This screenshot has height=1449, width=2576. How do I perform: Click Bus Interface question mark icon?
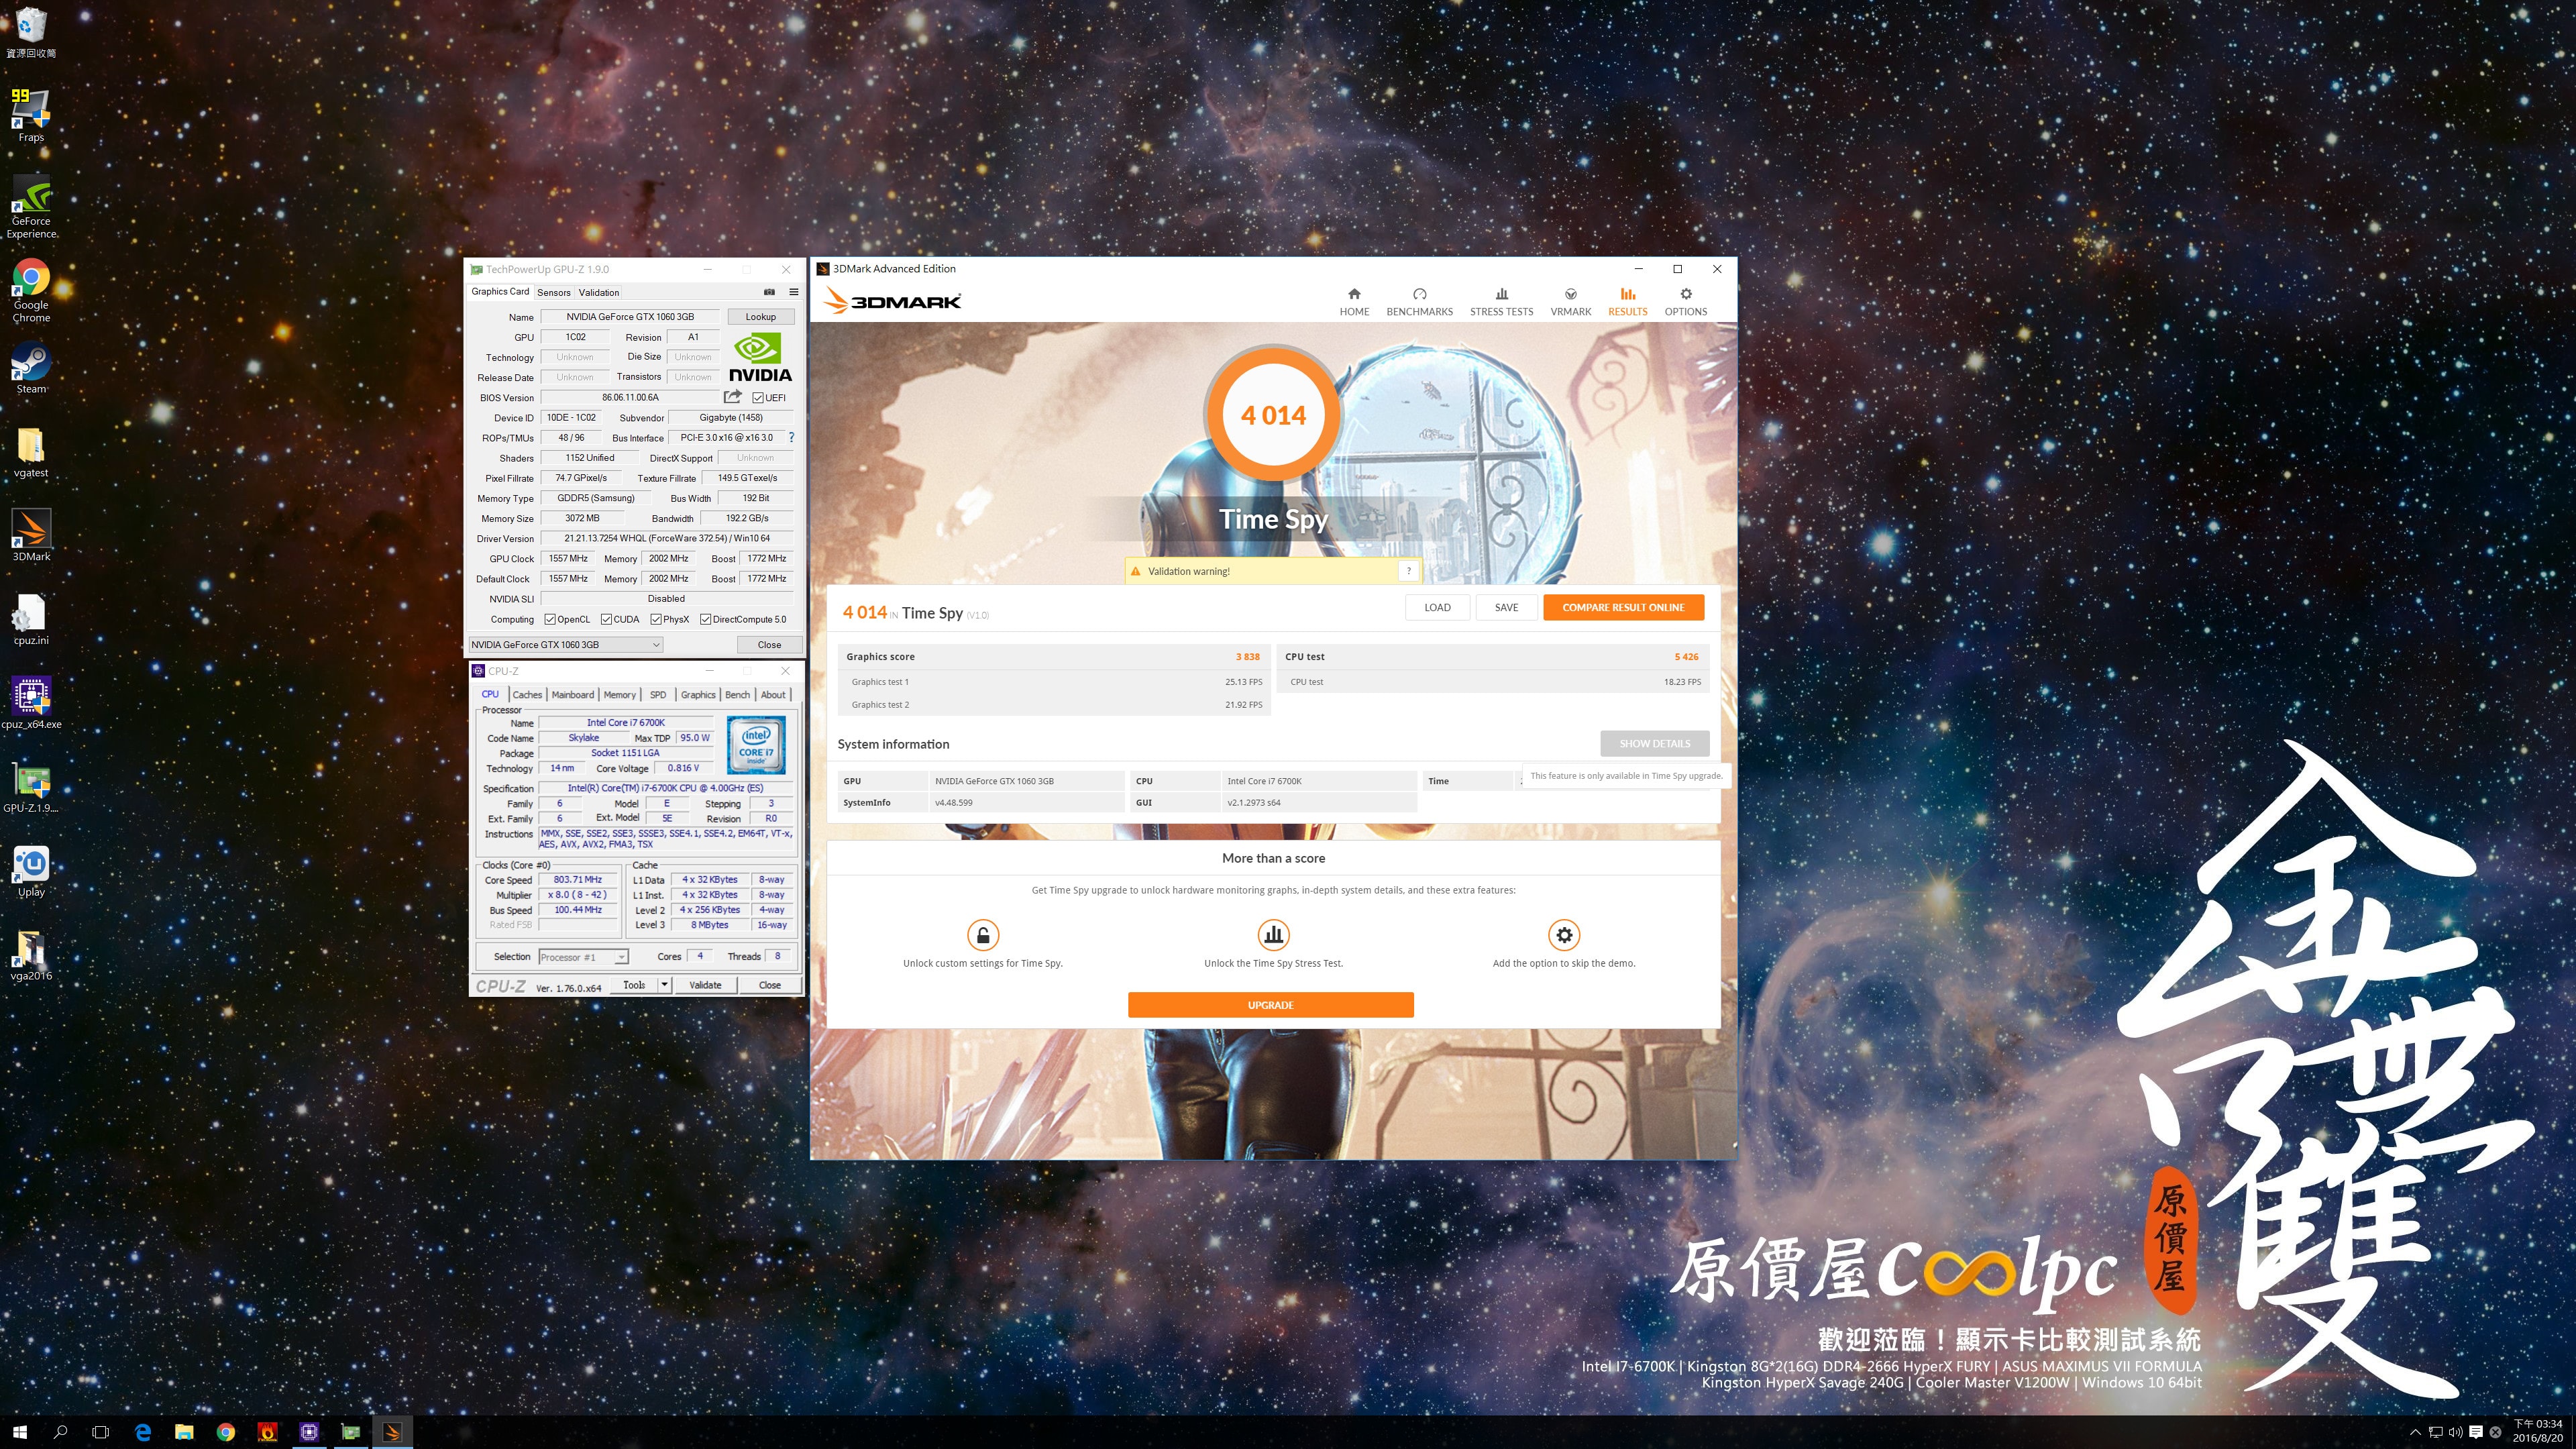point(792,437)
